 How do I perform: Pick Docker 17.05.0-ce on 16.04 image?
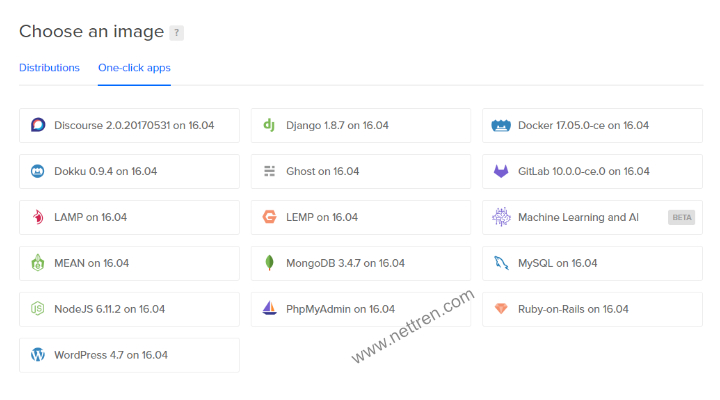tap(592, 125)
